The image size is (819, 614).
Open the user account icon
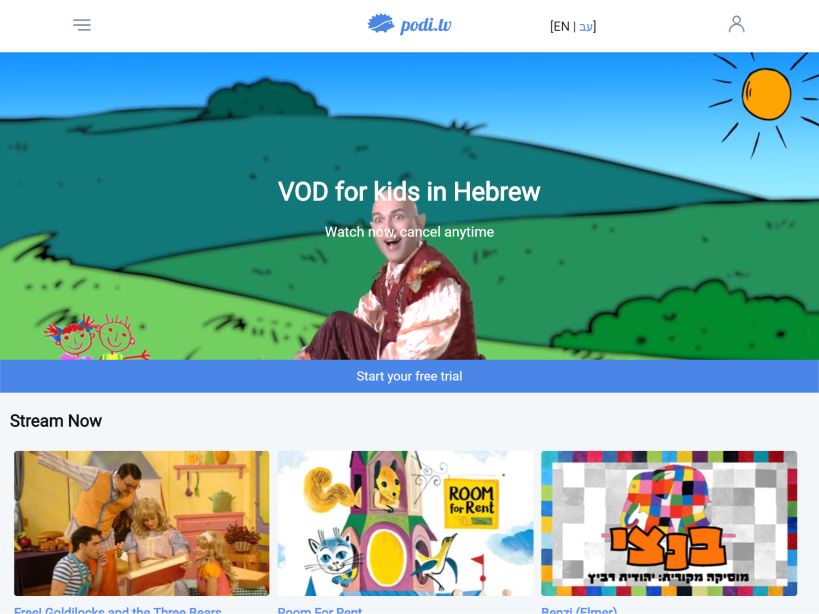click(736, 24)
